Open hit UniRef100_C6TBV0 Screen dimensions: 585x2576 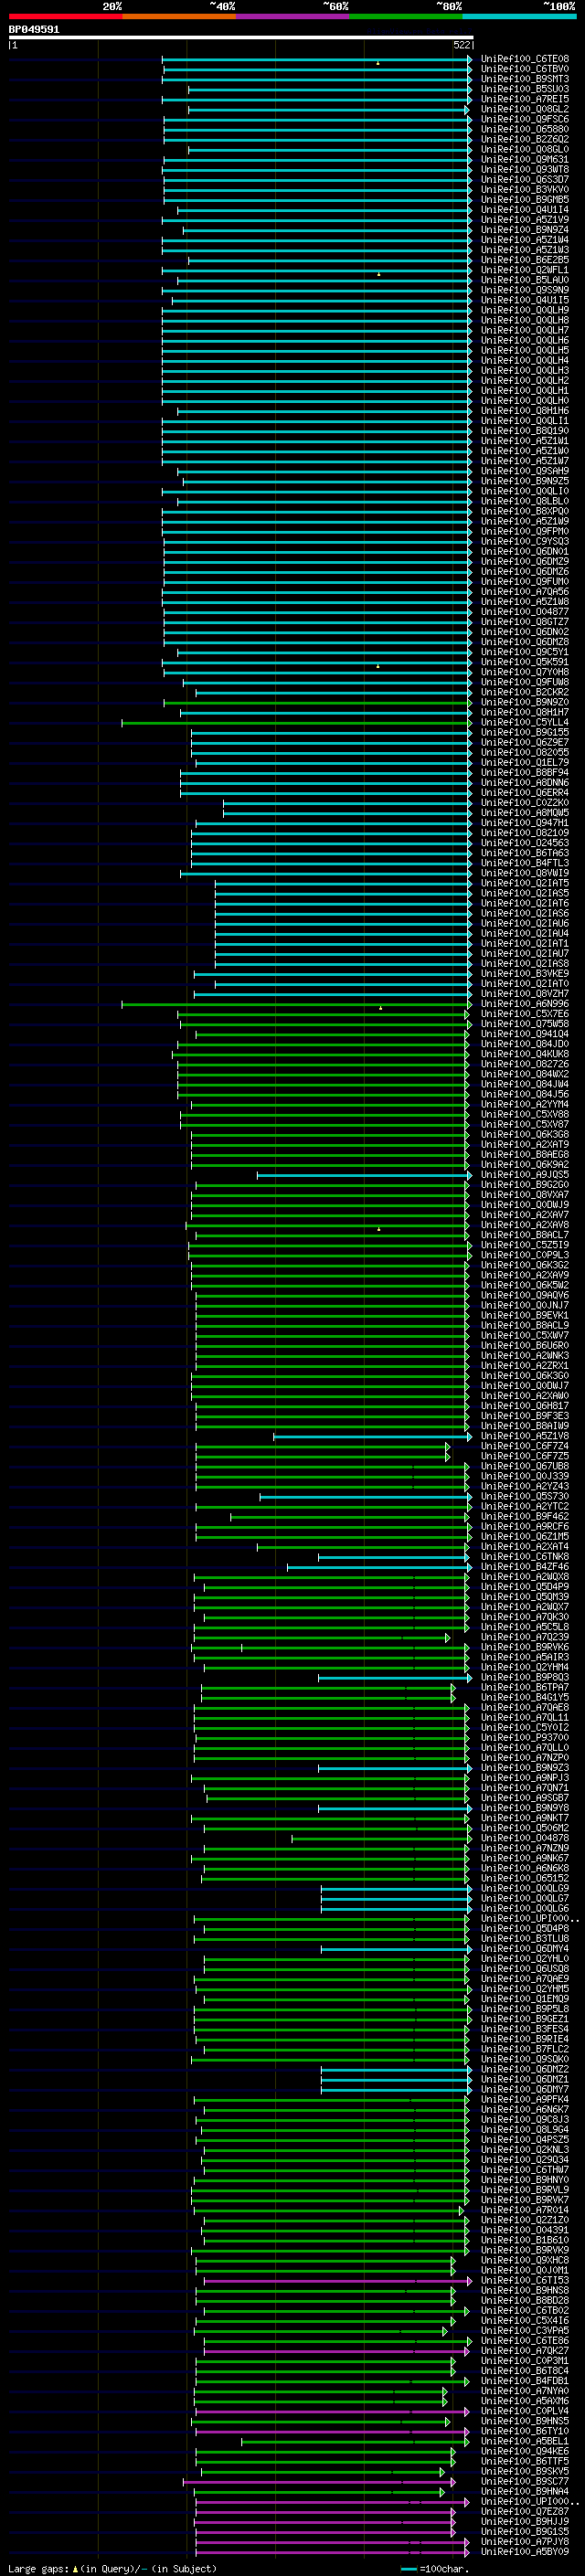click(x=524, y=69)
